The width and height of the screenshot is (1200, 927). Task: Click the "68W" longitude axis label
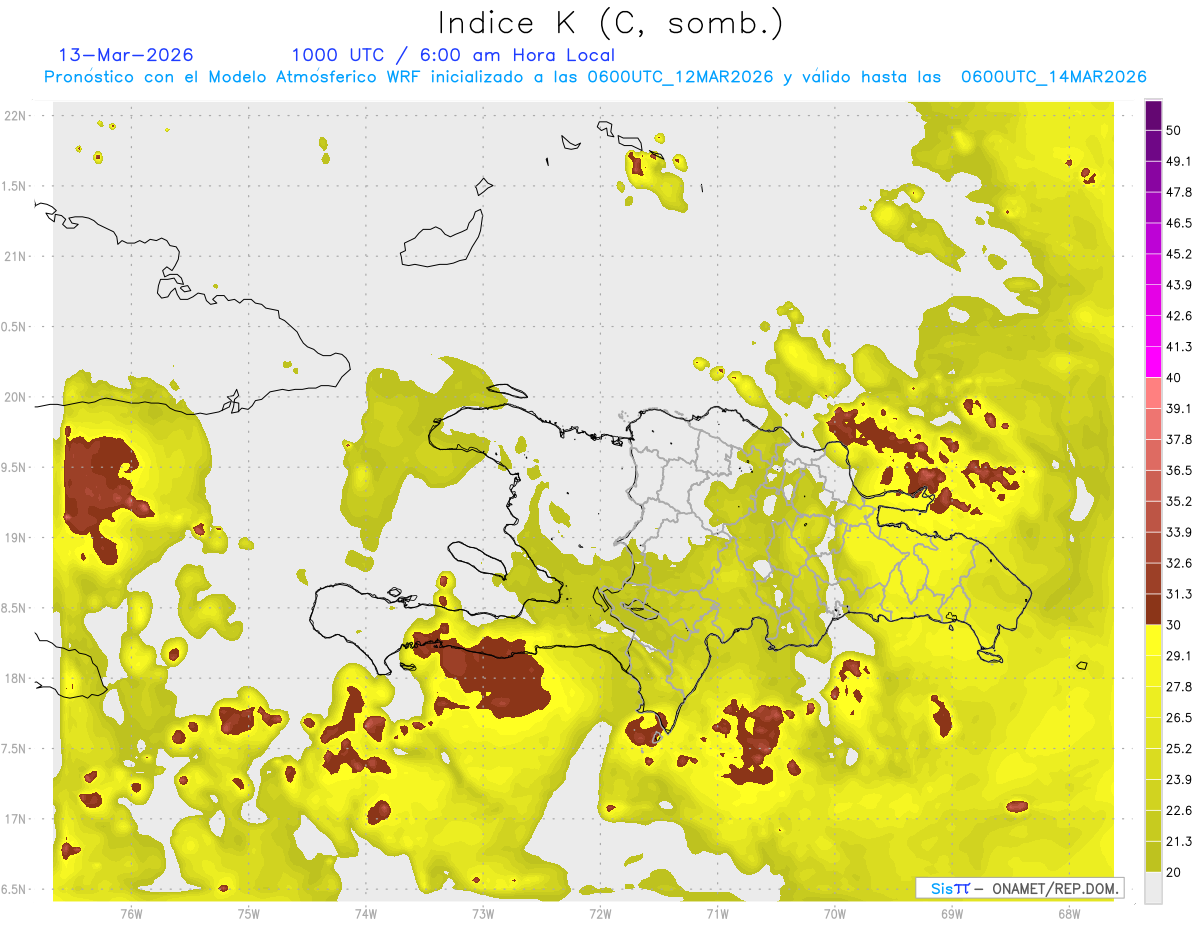coord(1069,914)
